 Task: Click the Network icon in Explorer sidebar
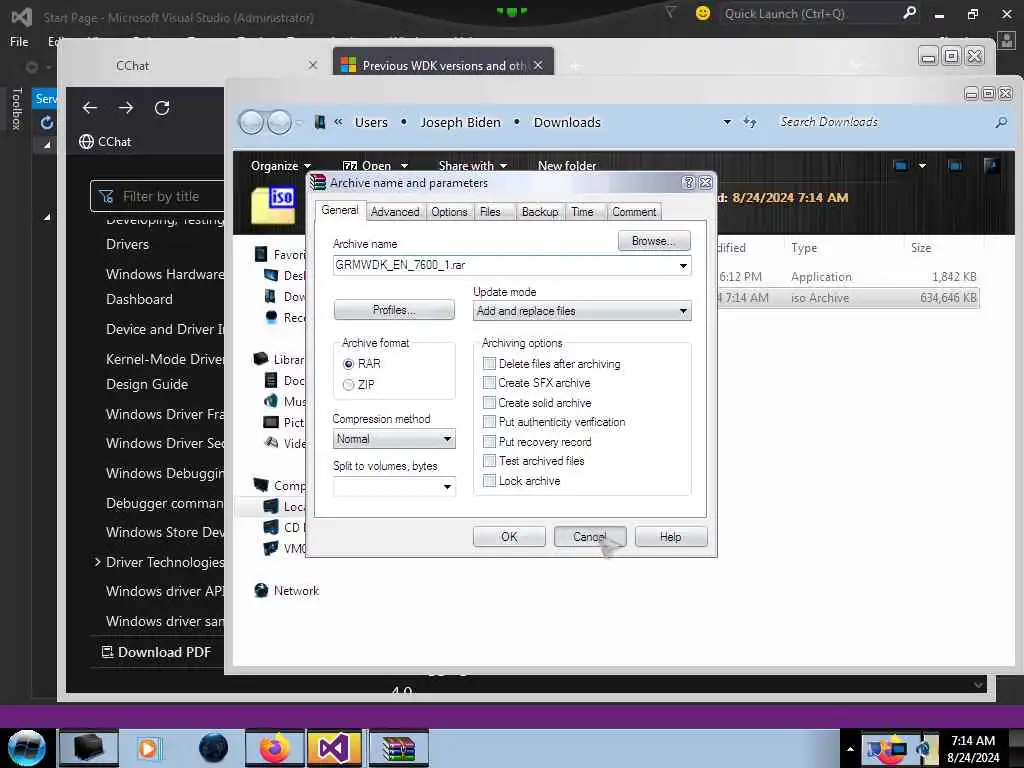pos(261,590)
